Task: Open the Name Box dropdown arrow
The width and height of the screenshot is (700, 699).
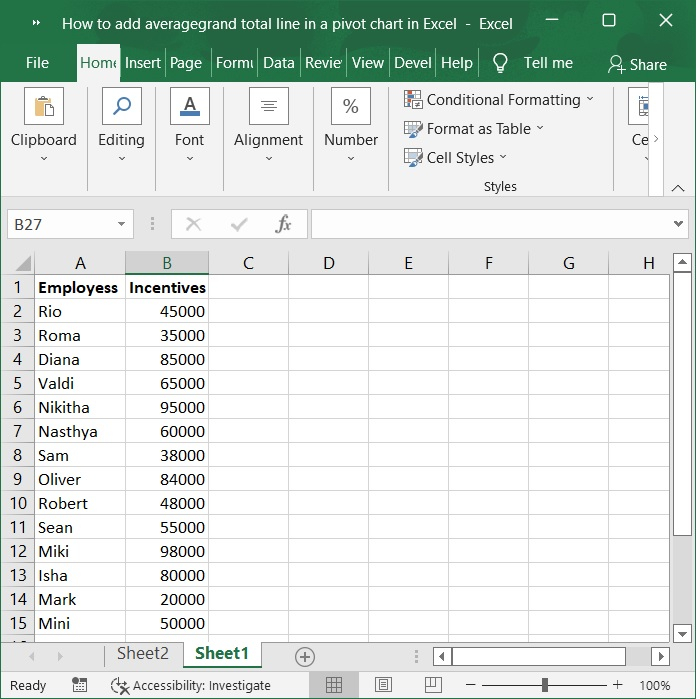Action: [x=121, y=224]
